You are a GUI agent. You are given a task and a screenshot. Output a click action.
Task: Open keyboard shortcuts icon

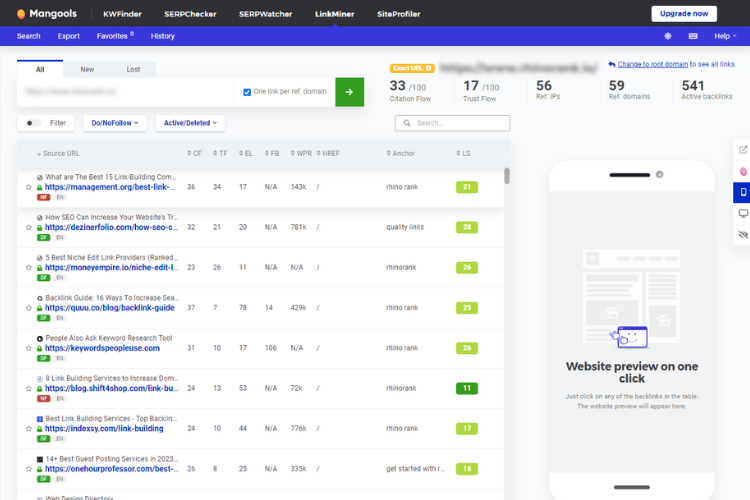pyautogui.click(x=693, y=36)
